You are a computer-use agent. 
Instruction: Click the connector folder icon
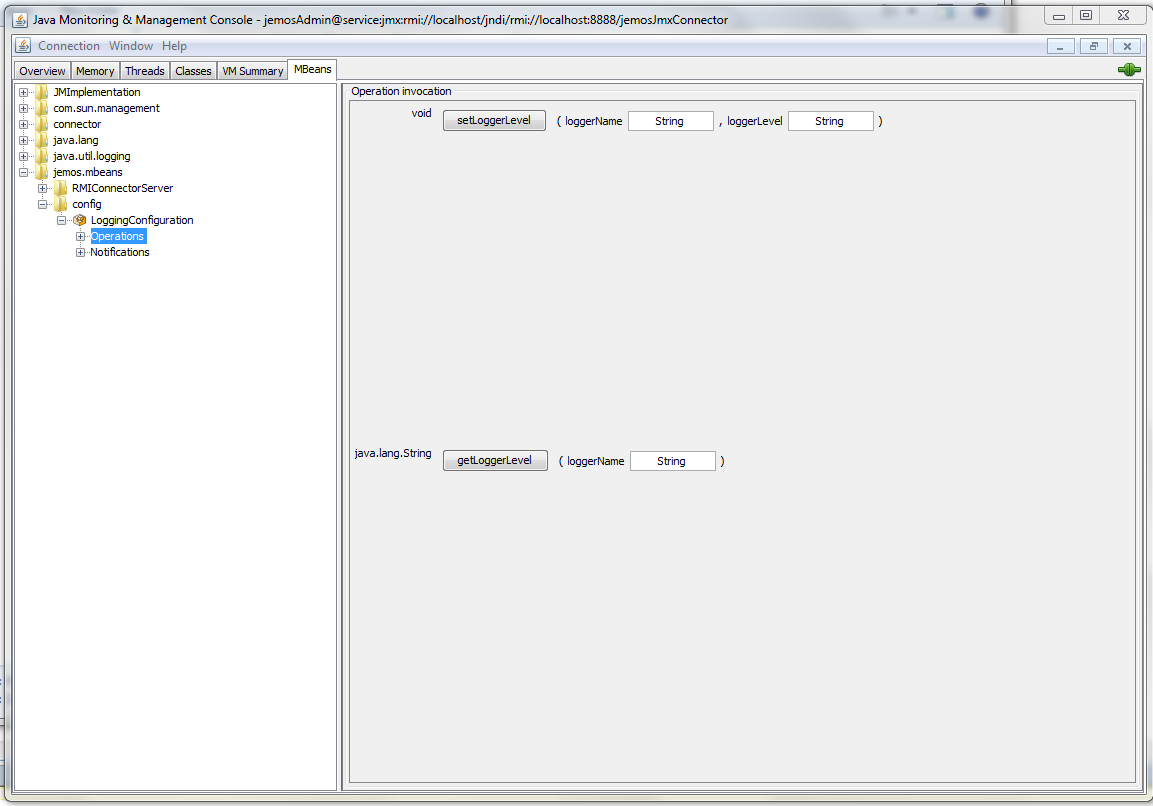[x=42, y=124]
